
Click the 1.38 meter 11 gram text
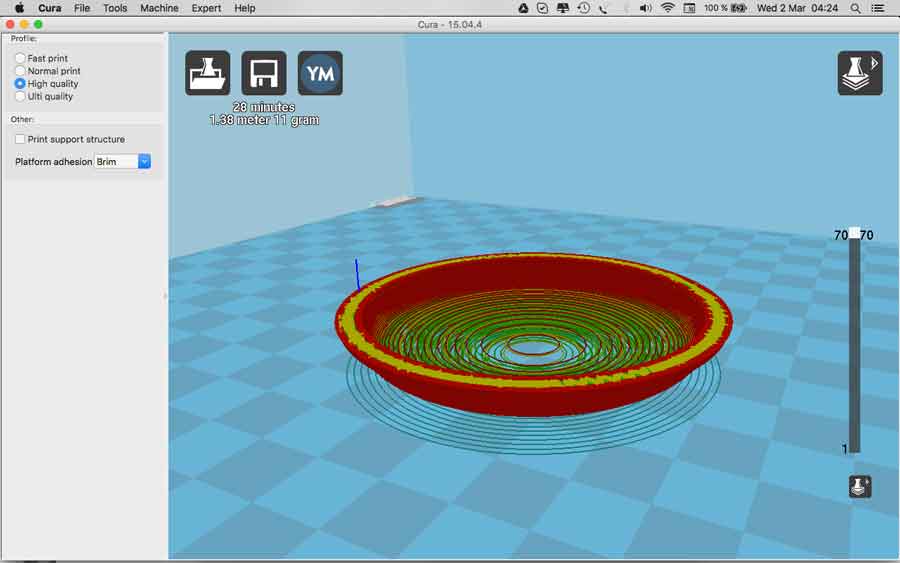tap(264, 119)
